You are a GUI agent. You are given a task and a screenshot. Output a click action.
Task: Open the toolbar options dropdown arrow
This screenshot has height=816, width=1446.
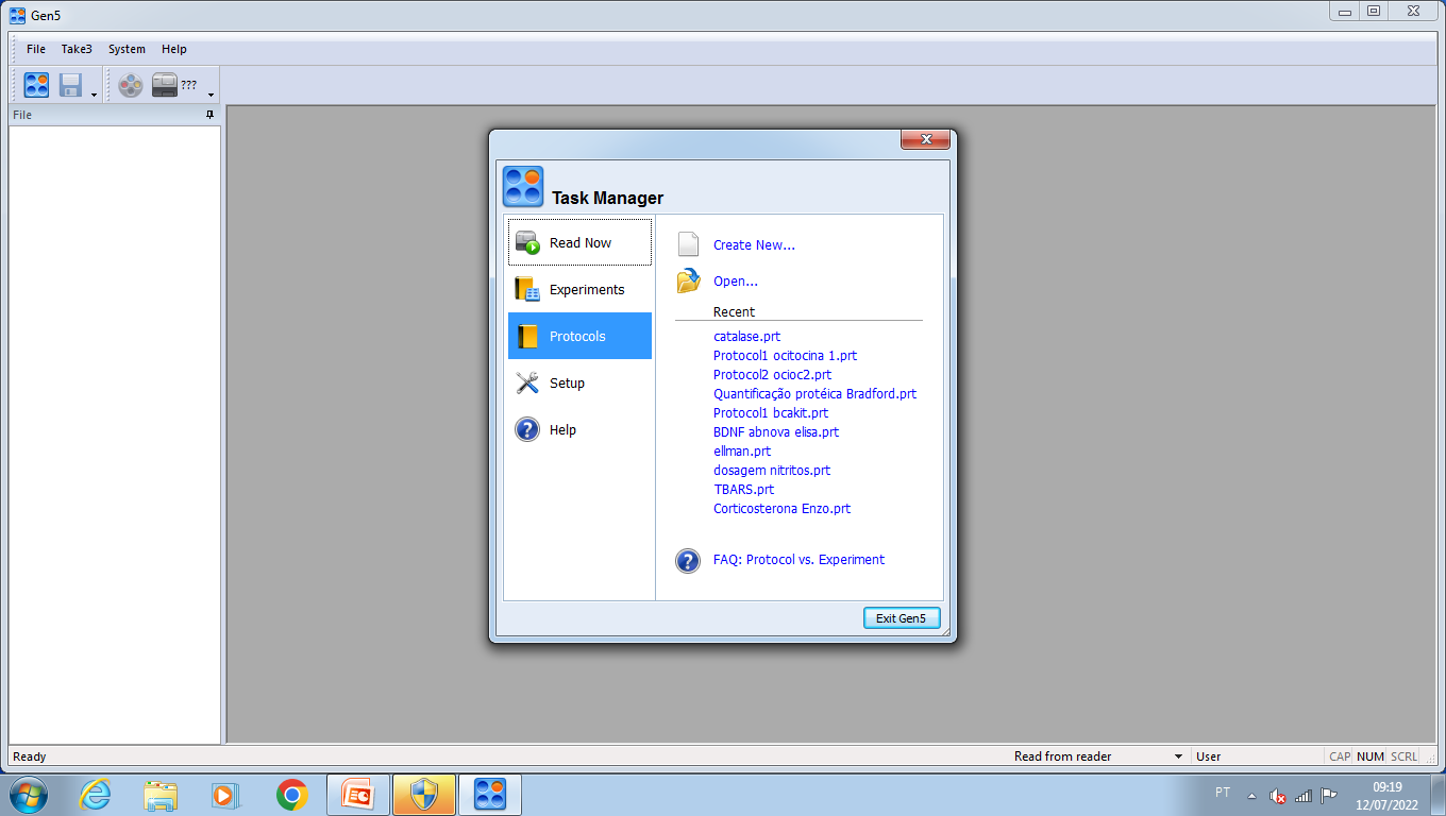coord(211,95)
